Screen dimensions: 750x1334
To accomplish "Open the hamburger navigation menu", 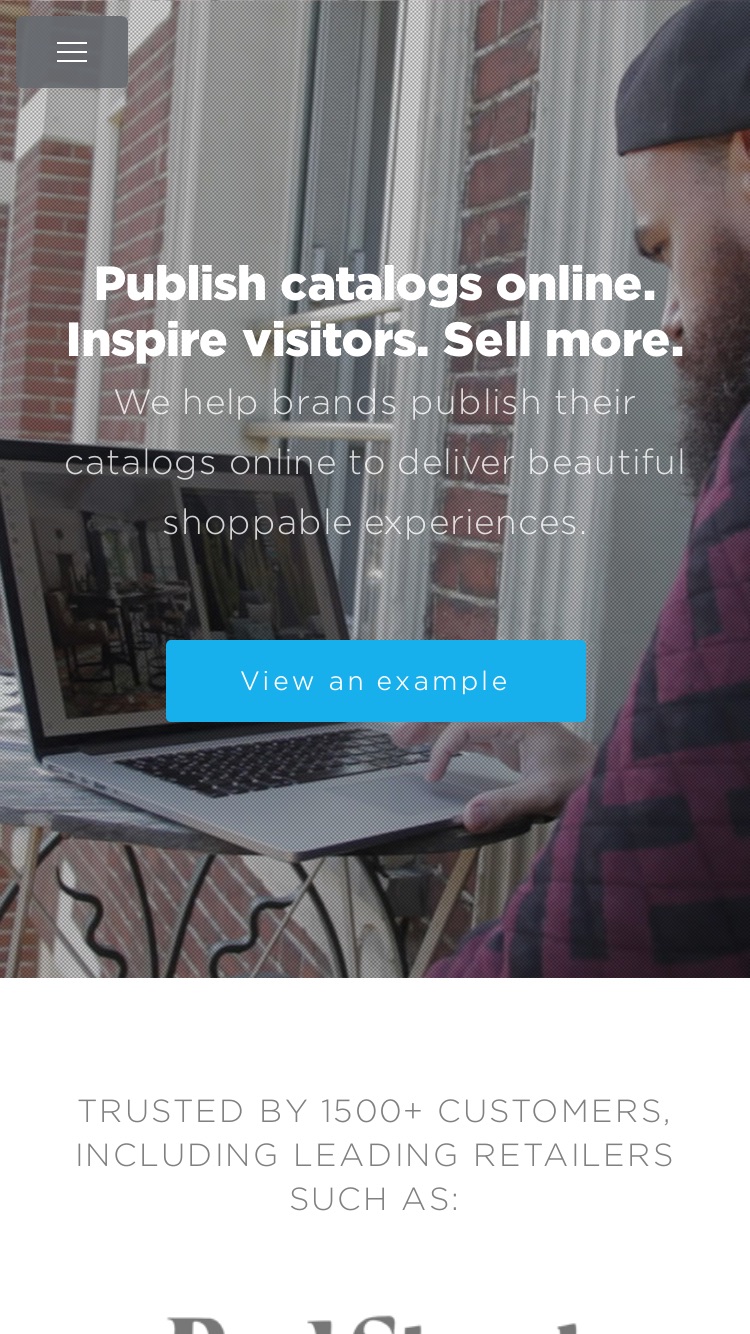I will (72, 52).
